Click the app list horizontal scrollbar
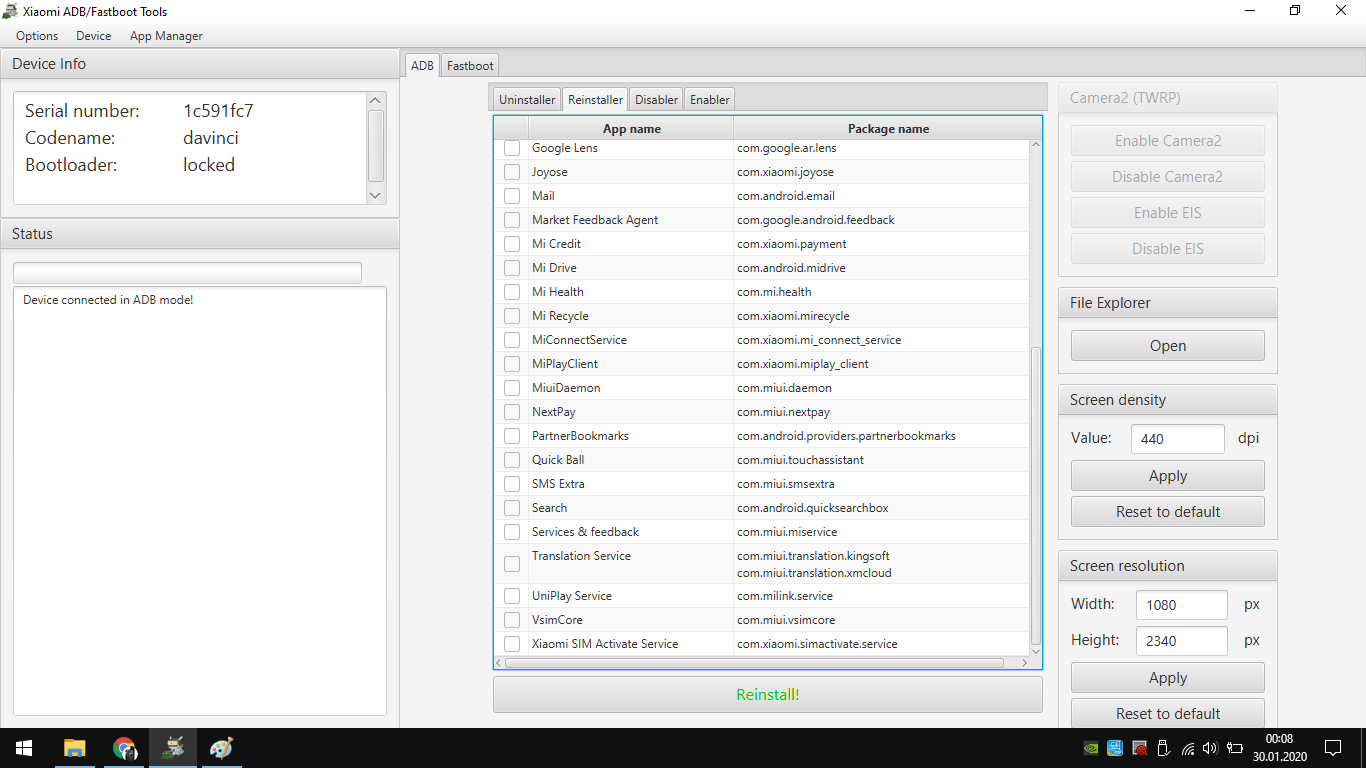This screenshot has height=768, width=1366. [x=754, y=663]
